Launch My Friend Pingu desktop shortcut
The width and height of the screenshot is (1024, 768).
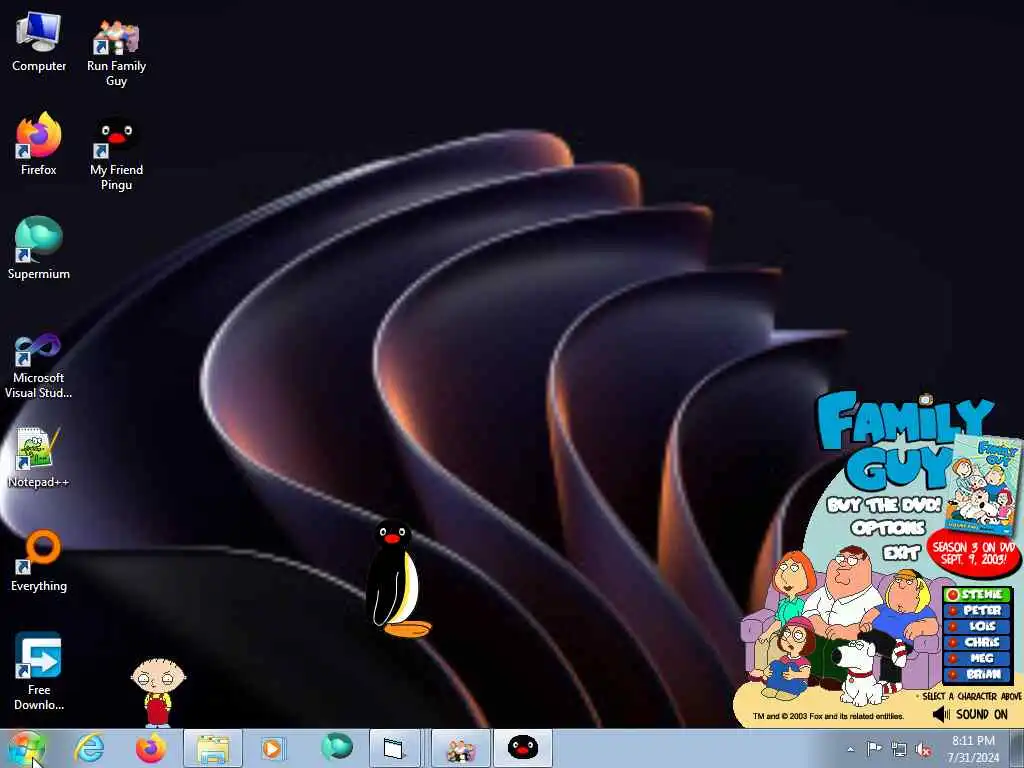coord(116,152)
